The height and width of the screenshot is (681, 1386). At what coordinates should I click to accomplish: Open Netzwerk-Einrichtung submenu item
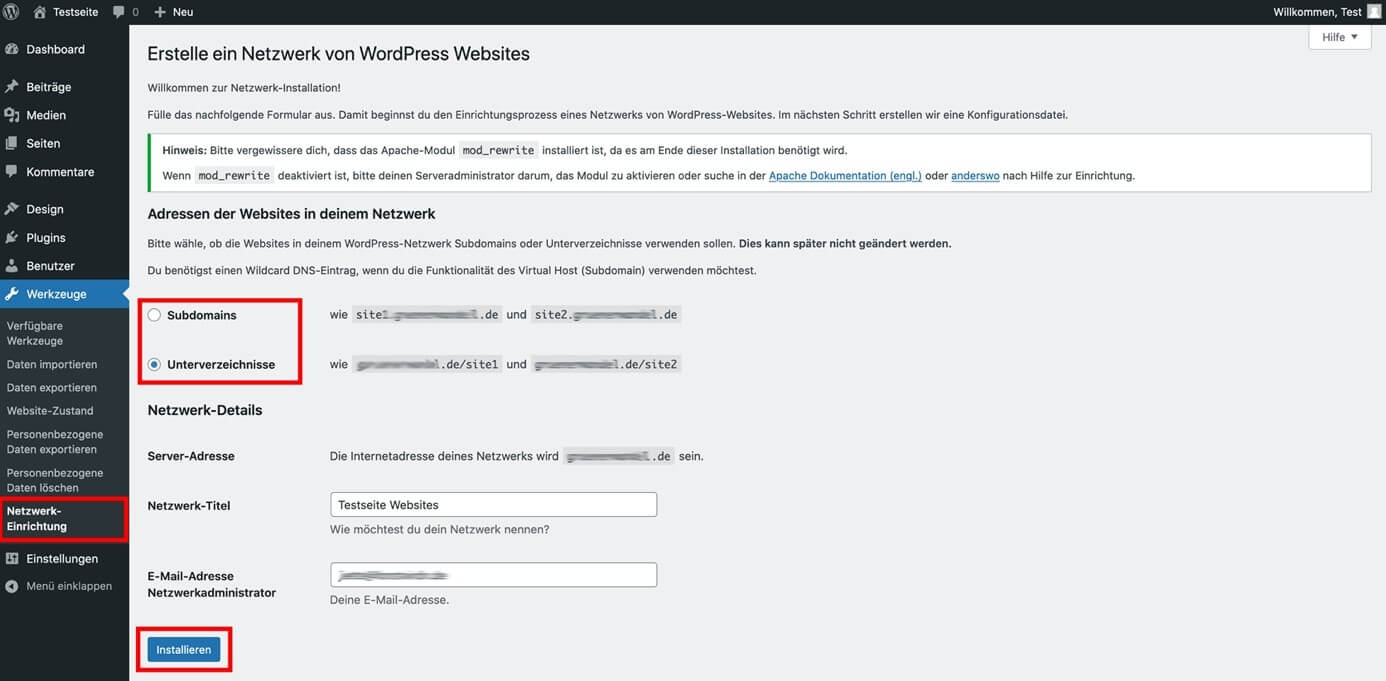click(x=37, y=519)
